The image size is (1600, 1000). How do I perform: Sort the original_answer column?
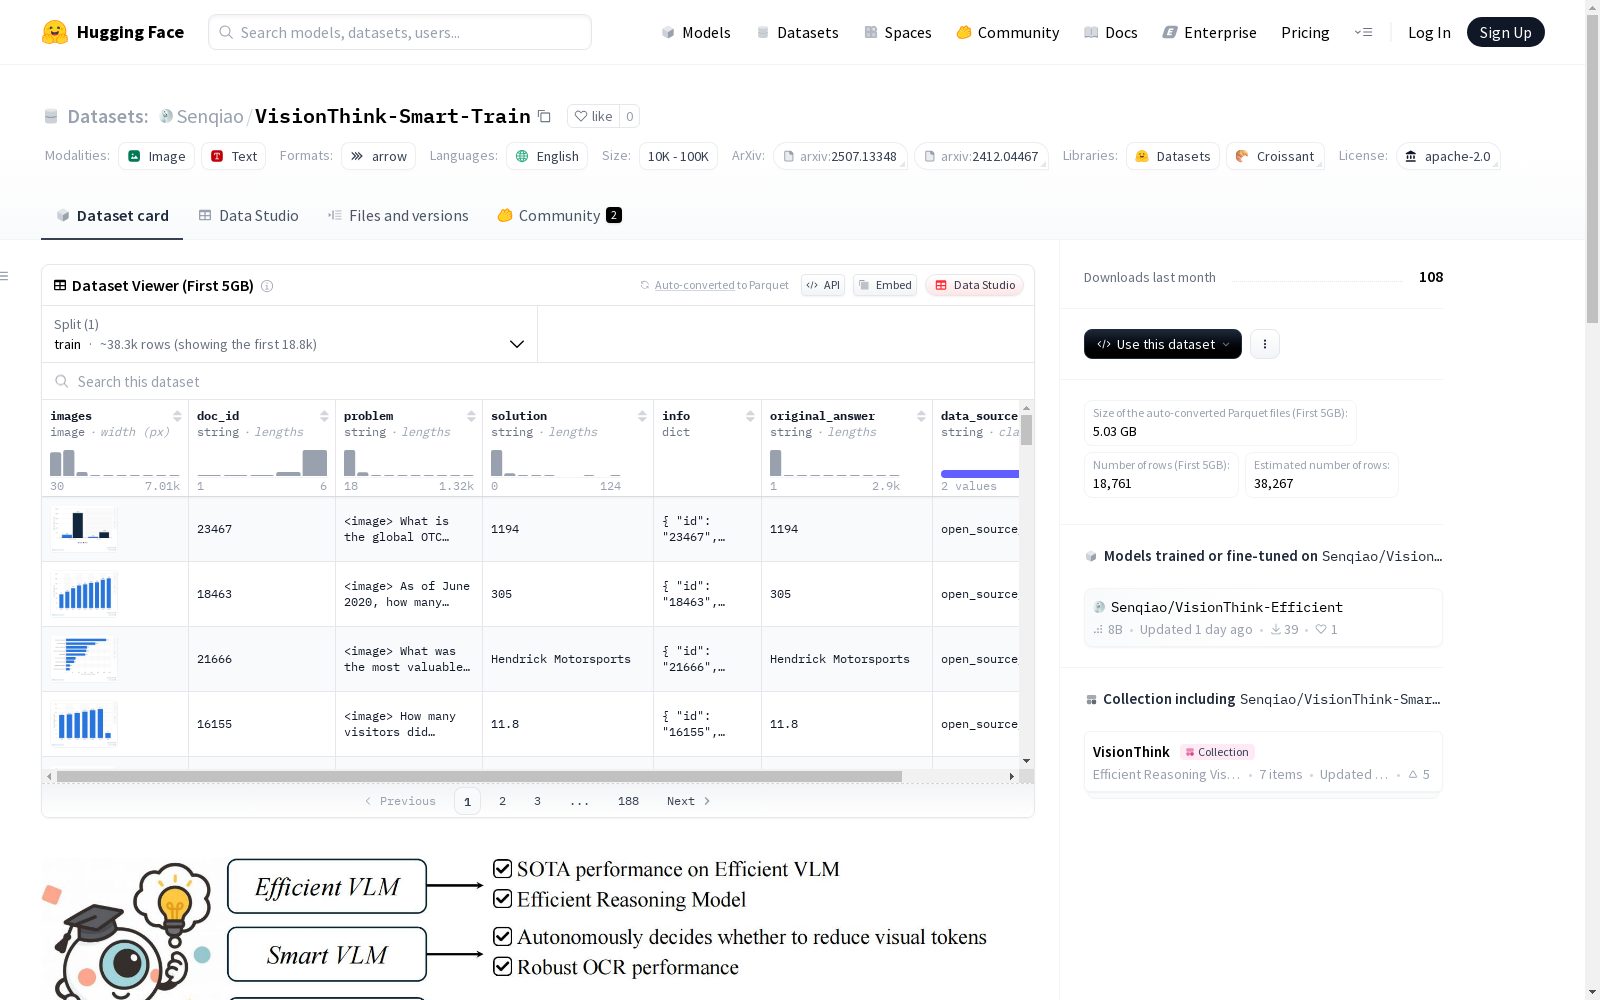coord(921,416)
